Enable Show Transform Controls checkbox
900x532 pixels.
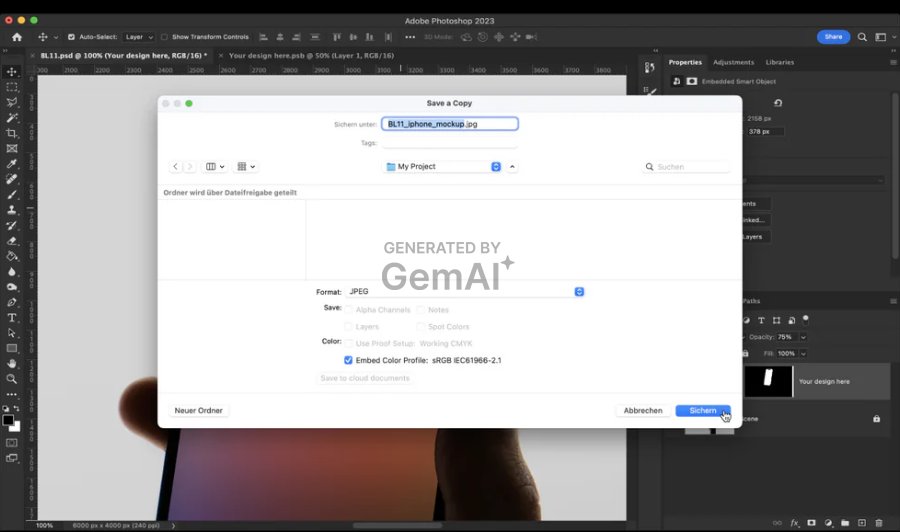164,37
